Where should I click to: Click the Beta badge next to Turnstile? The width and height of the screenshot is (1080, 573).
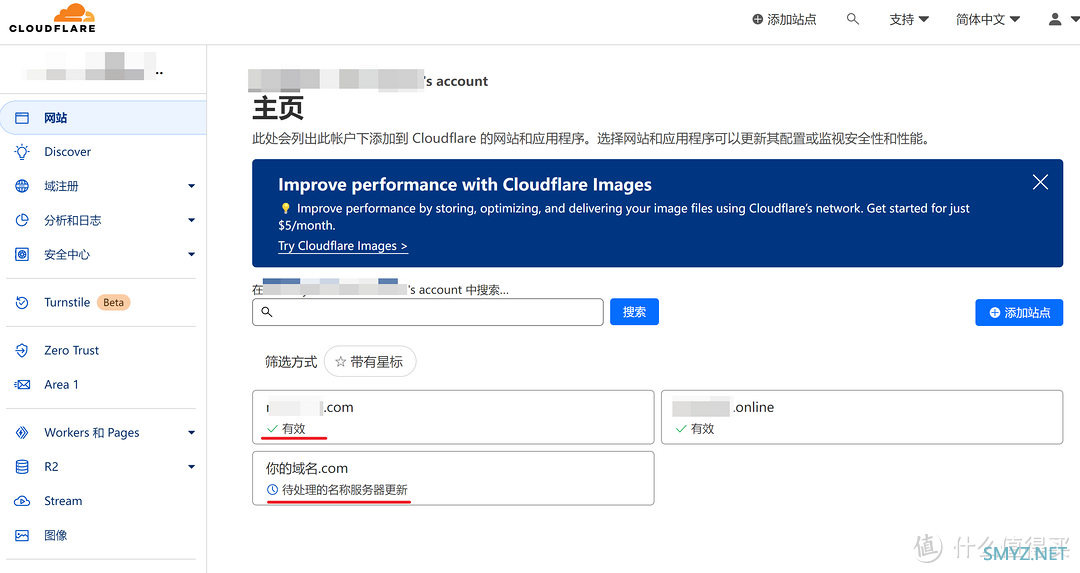113,302
